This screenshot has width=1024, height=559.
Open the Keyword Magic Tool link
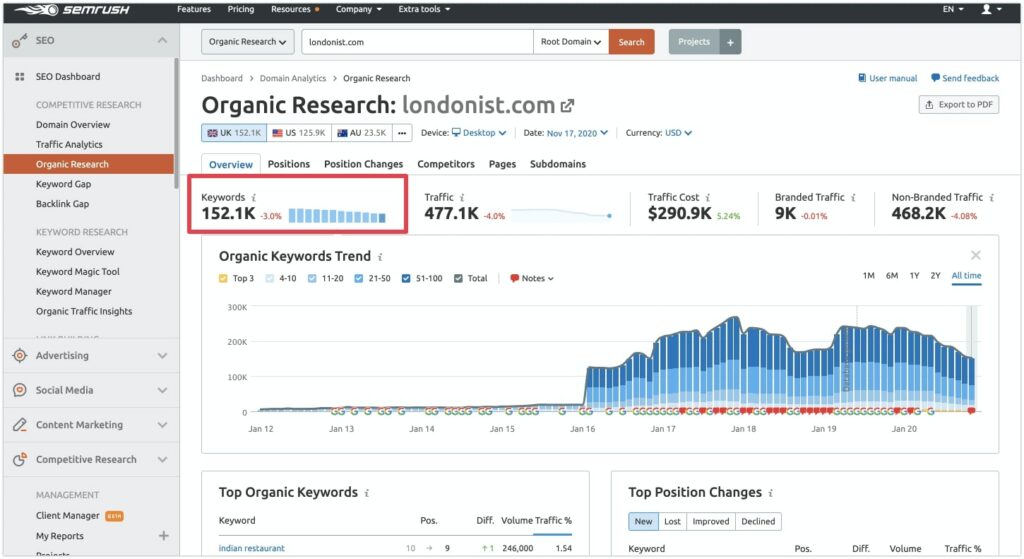tap(78, 272)
